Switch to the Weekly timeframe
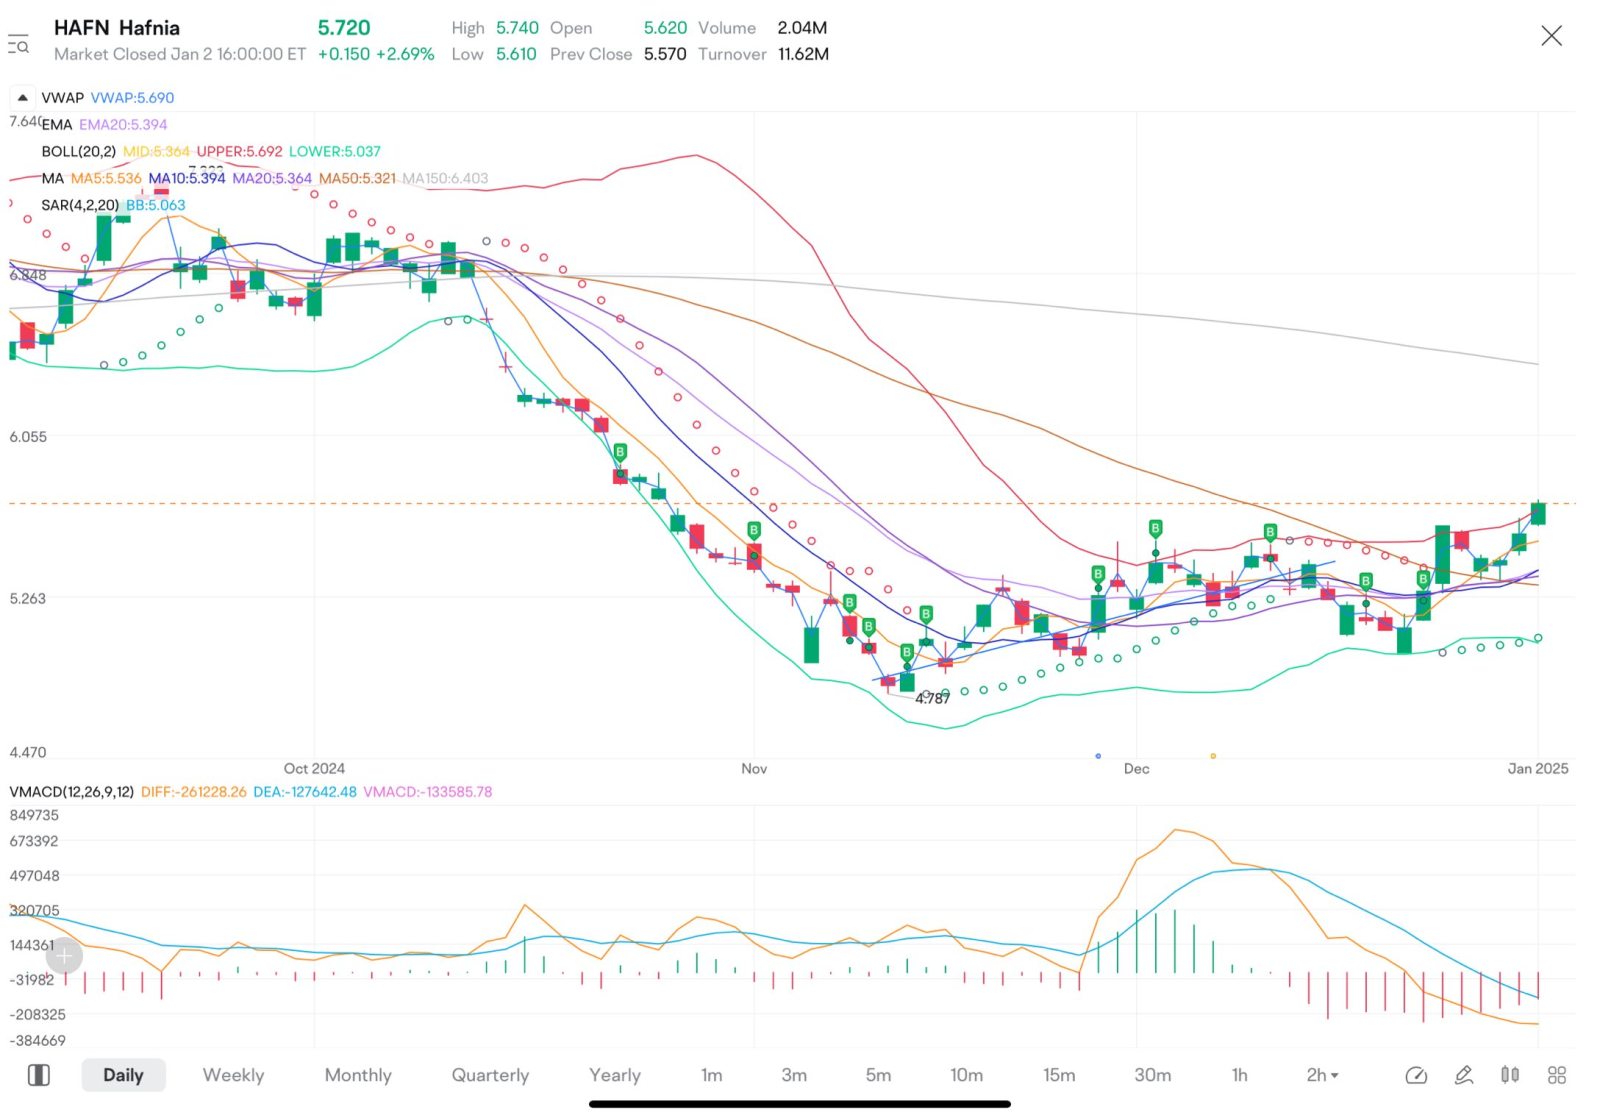1600x1118 pixels. pyautogui.click(x=233, y=1075)
